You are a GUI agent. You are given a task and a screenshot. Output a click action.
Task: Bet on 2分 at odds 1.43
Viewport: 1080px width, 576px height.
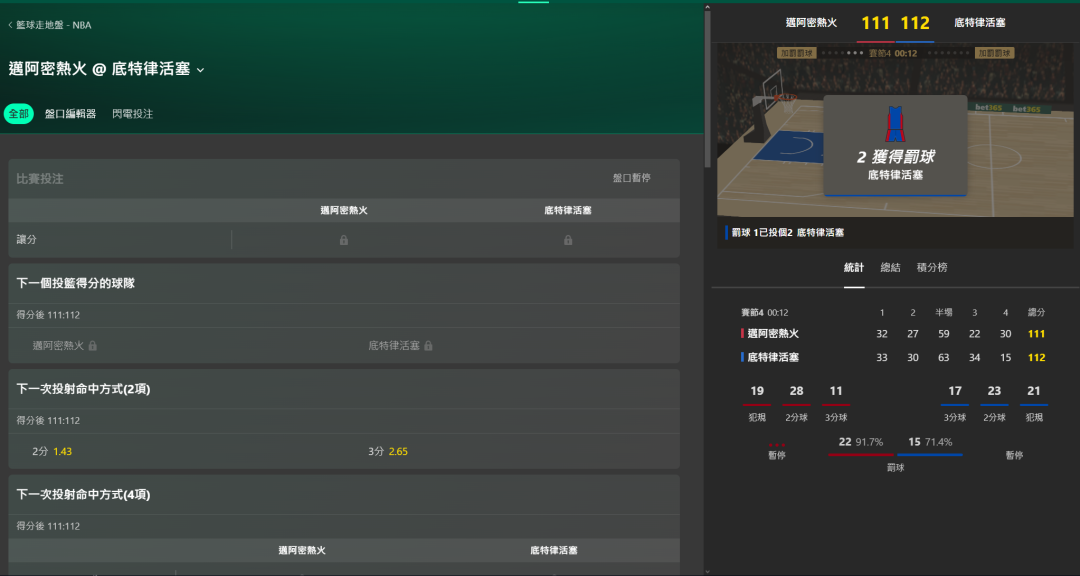[52, 452]
